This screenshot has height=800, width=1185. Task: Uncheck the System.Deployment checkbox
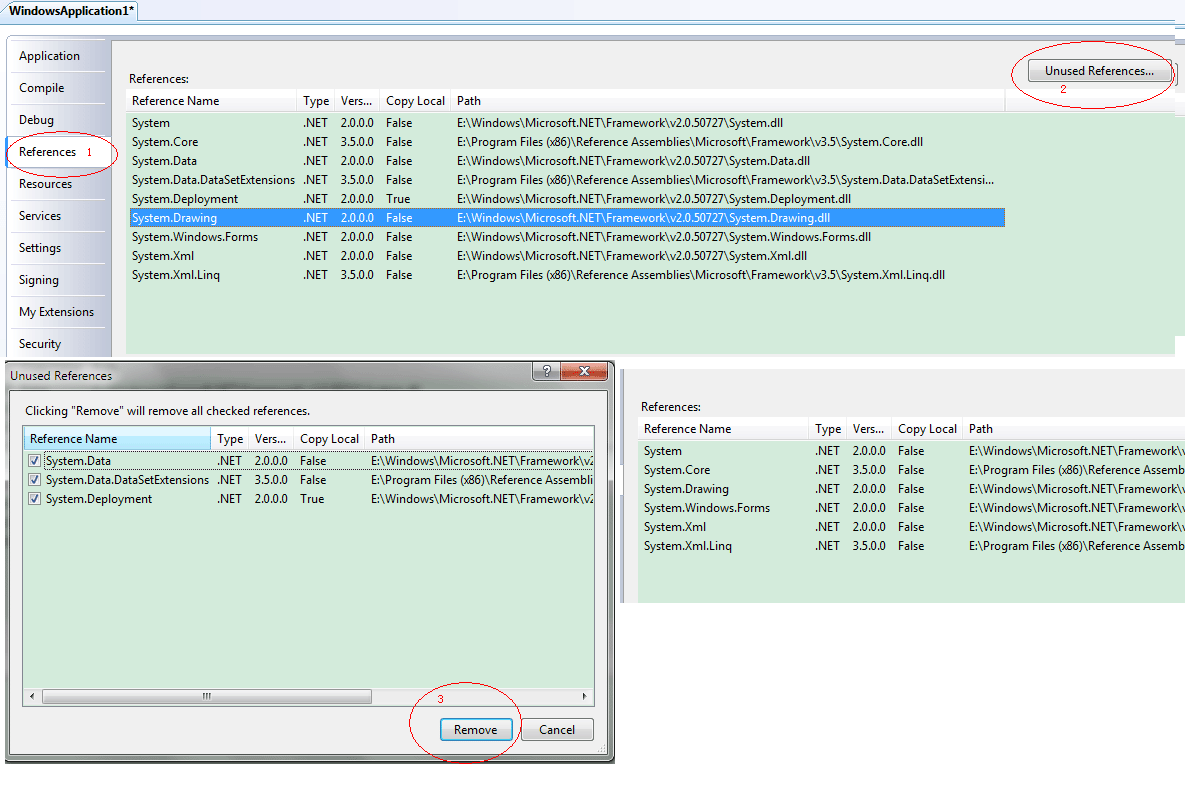[x=34, y=499]
